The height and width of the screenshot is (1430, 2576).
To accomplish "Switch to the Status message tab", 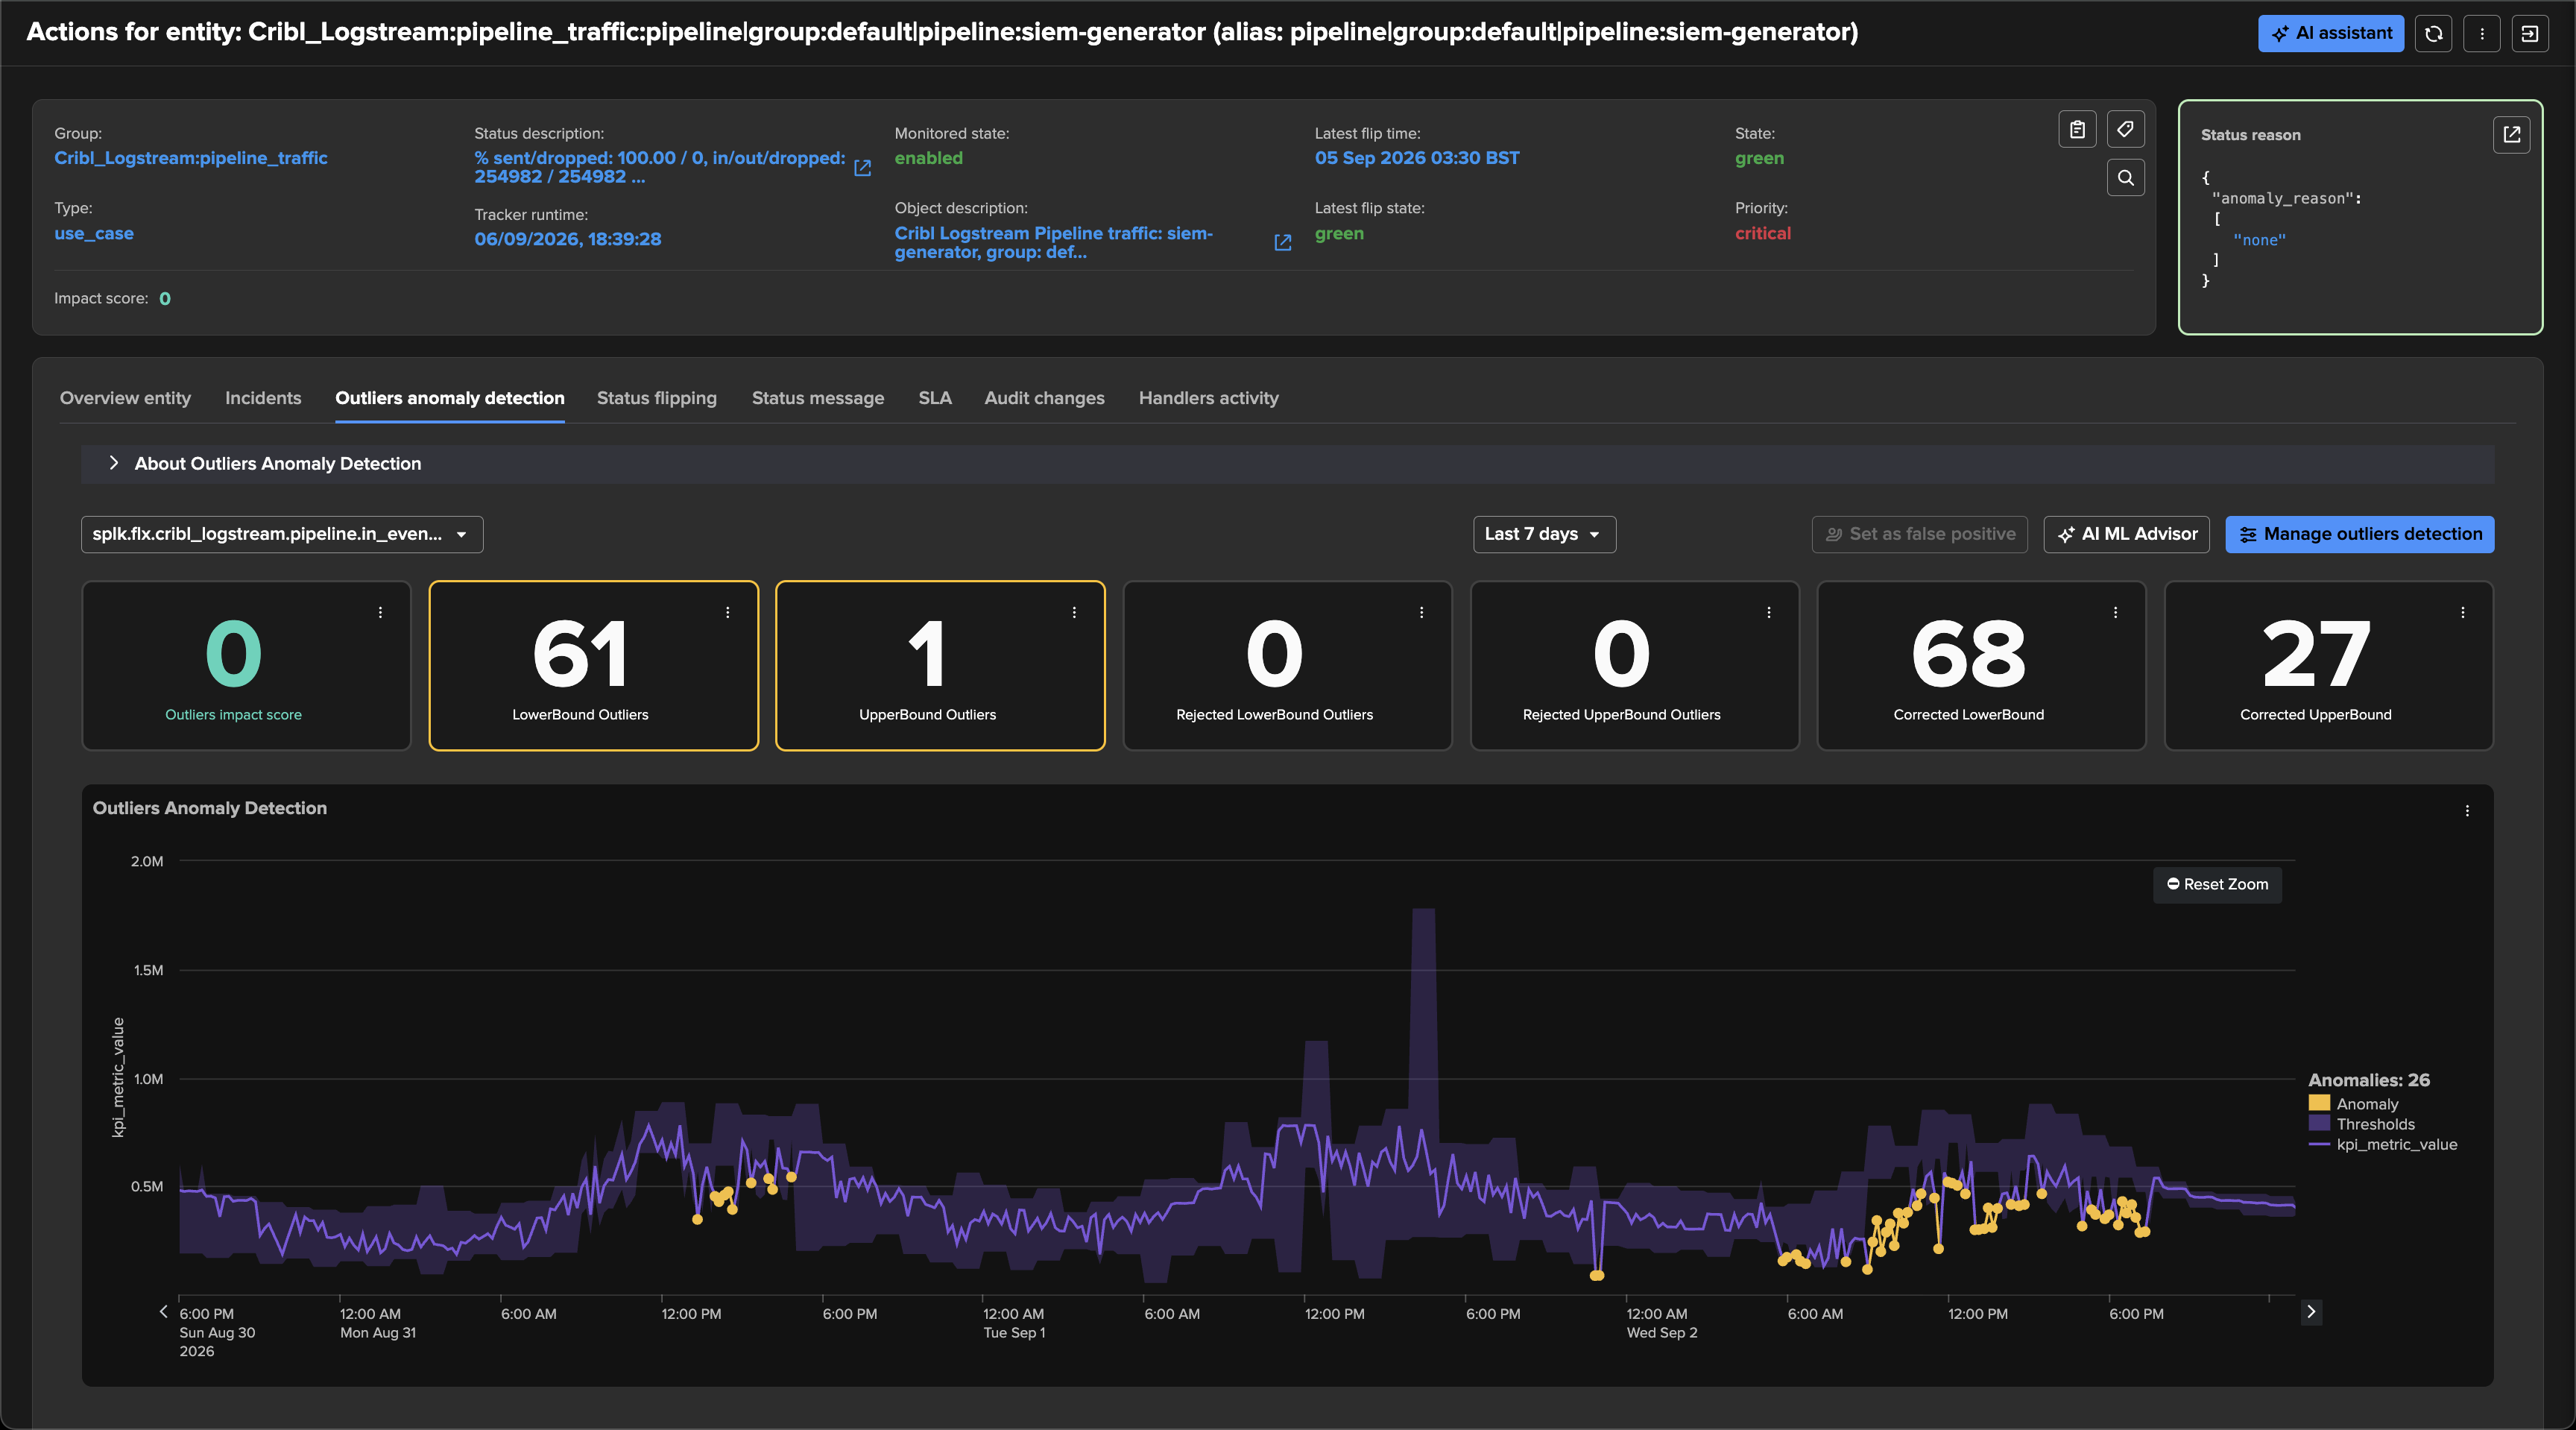I will click(818, 398).
